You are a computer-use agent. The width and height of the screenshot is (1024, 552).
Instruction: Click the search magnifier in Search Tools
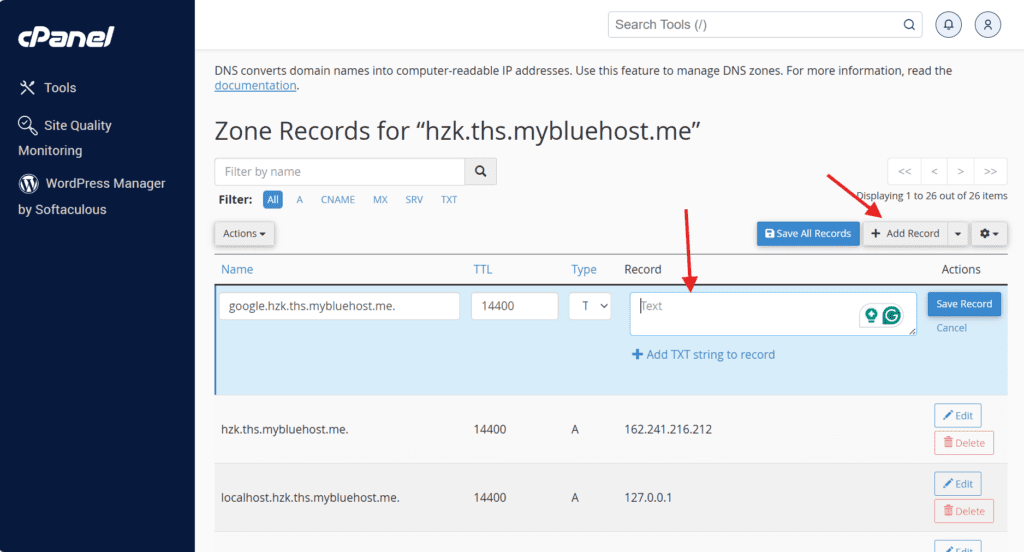(x=909, y=25)
